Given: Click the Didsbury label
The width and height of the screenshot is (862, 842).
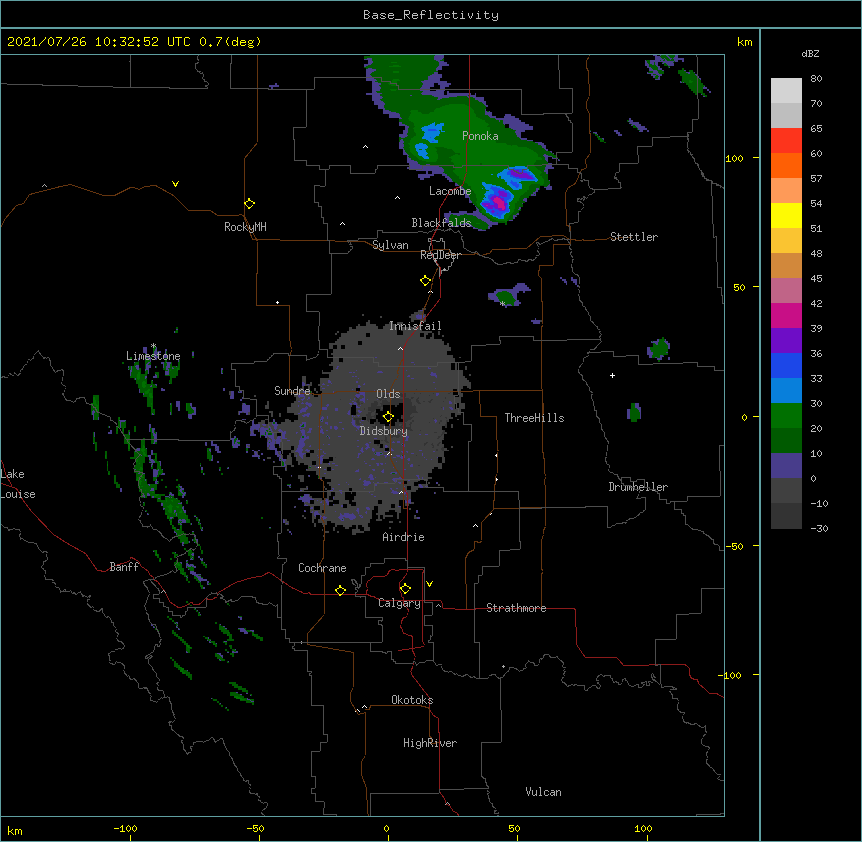Looking at the screenshot, I should pos(384,431).
